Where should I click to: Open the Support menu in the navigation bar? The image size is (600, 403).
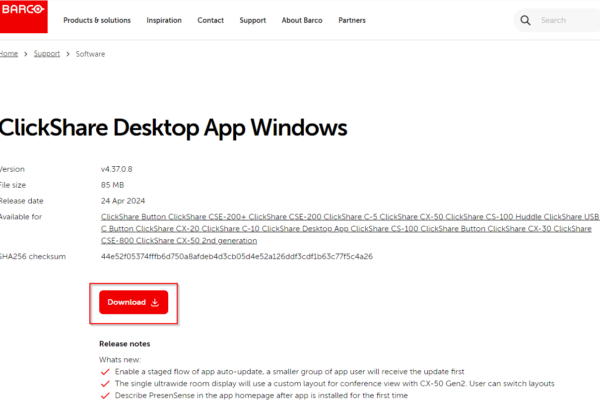click(253, 20)
